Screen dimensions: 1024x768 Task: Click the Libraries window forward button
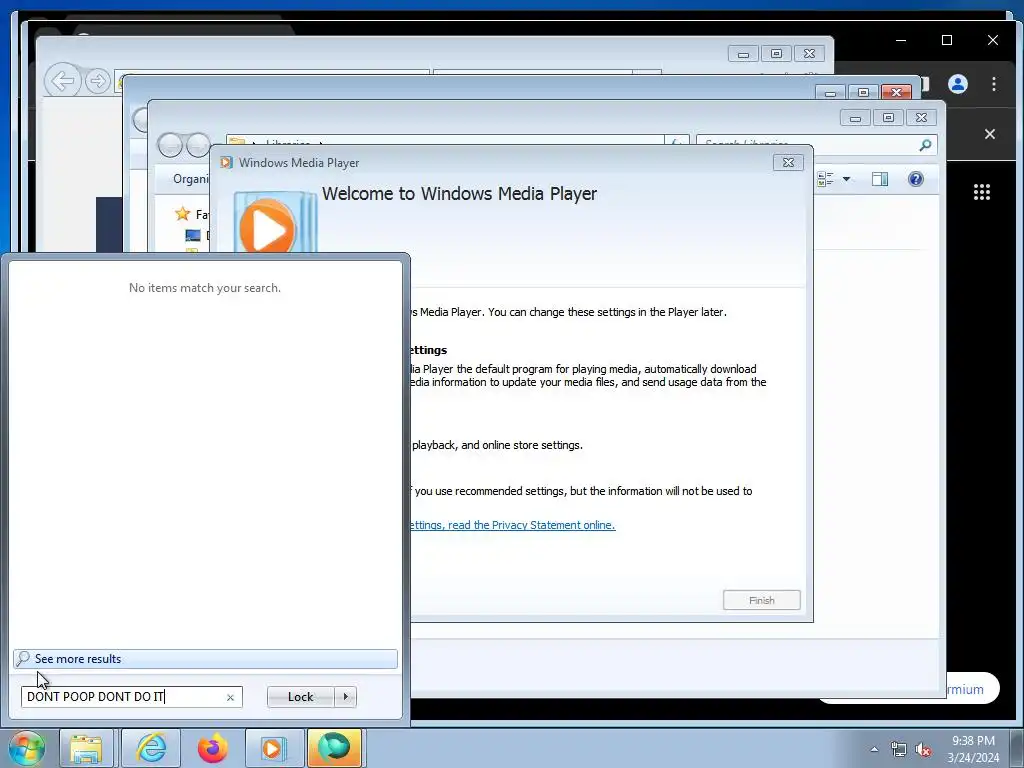pos(198,145)
